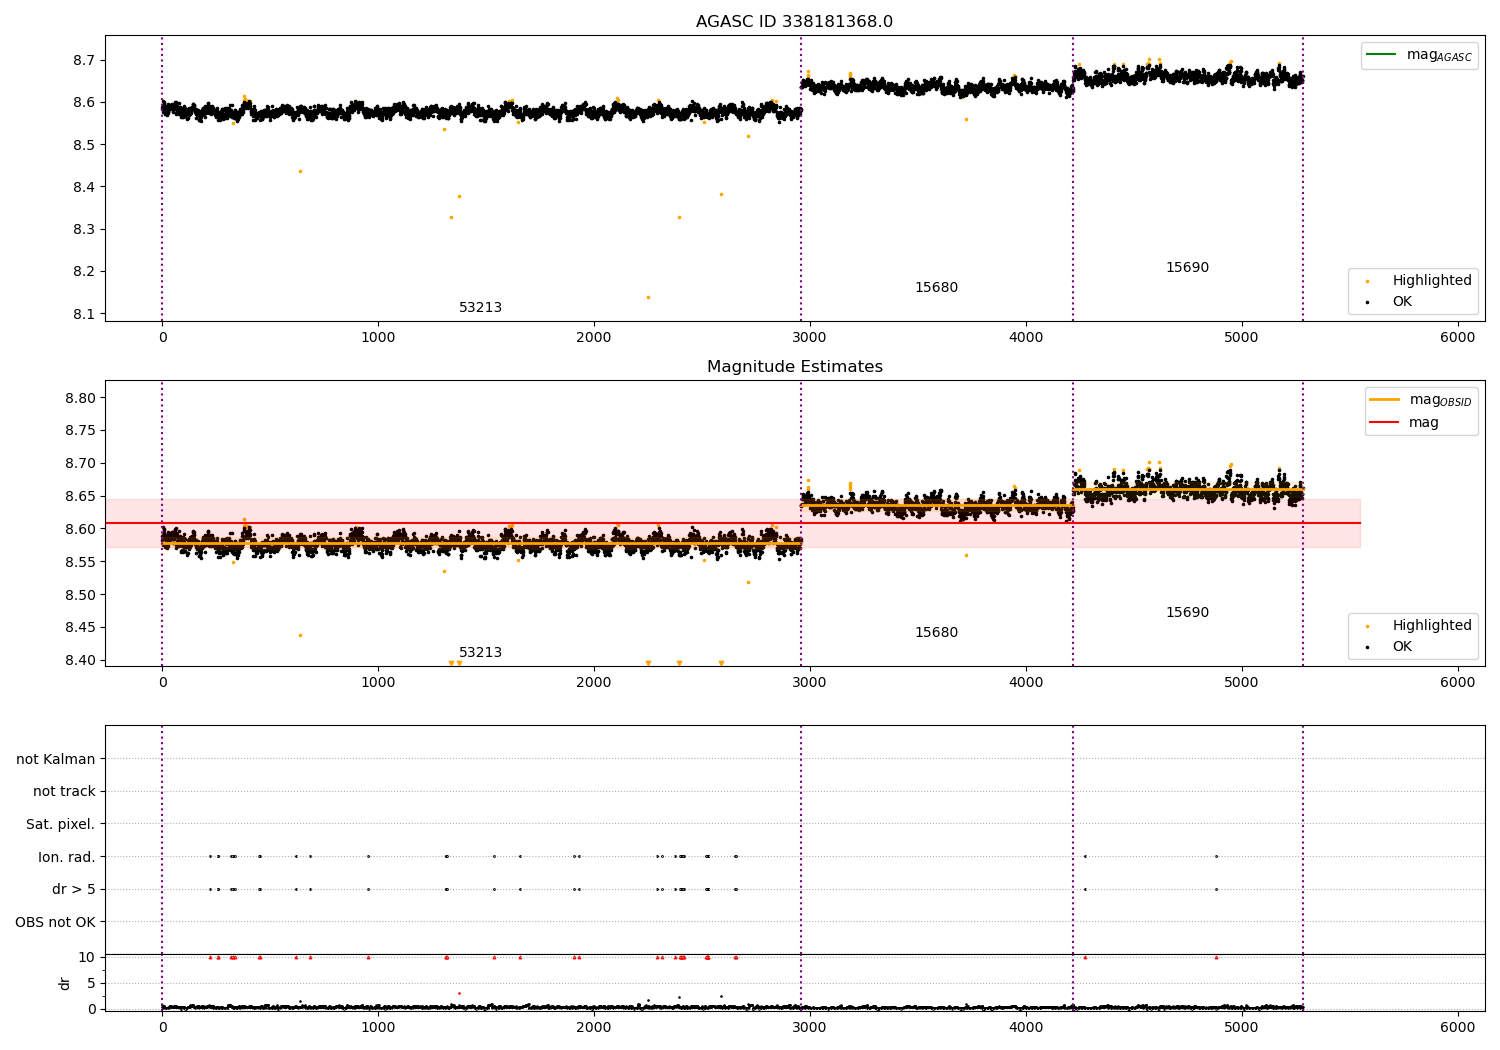Click the red mag line in Magnitude Estimates plot
1500x1050 pixels.
(732, 523)
